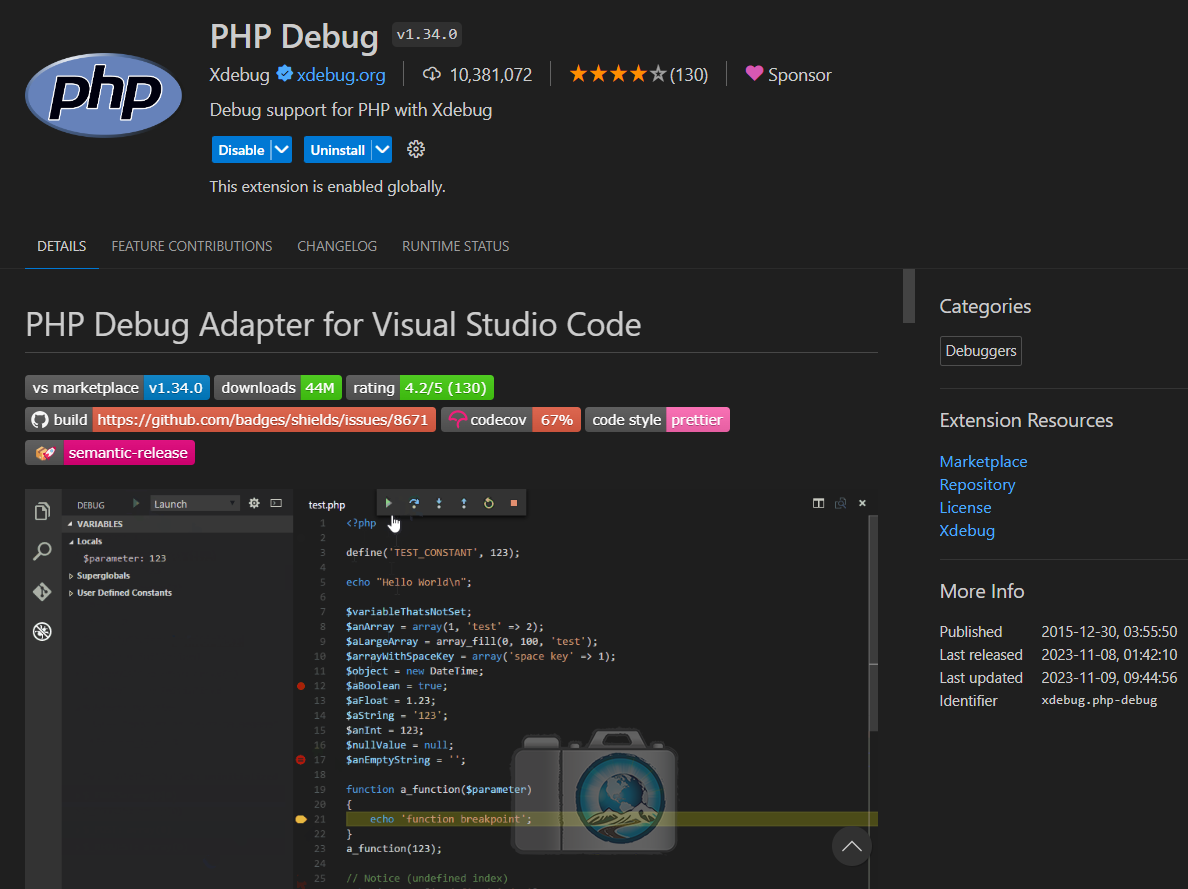
Task: Click the Continue debug button
Action: coord(389,503)
